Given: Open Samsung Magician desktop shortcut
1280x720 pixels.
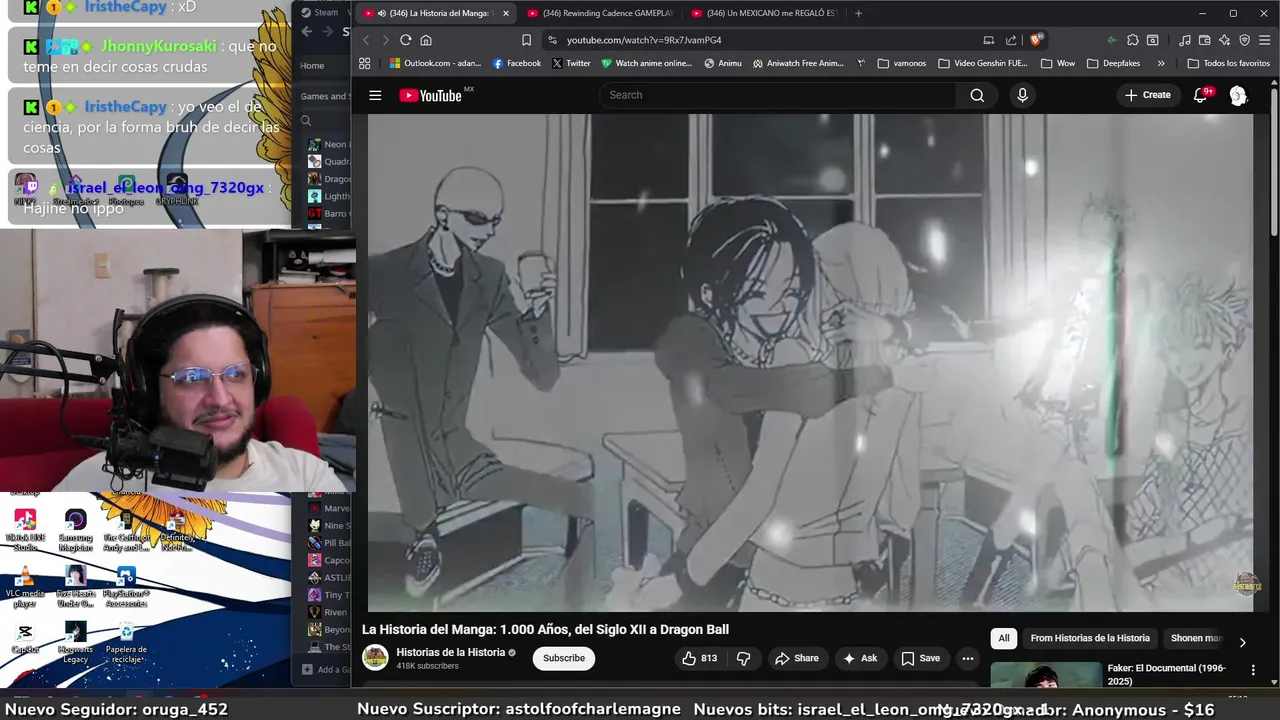Looking at the screenshot, I should pos(75,530).
